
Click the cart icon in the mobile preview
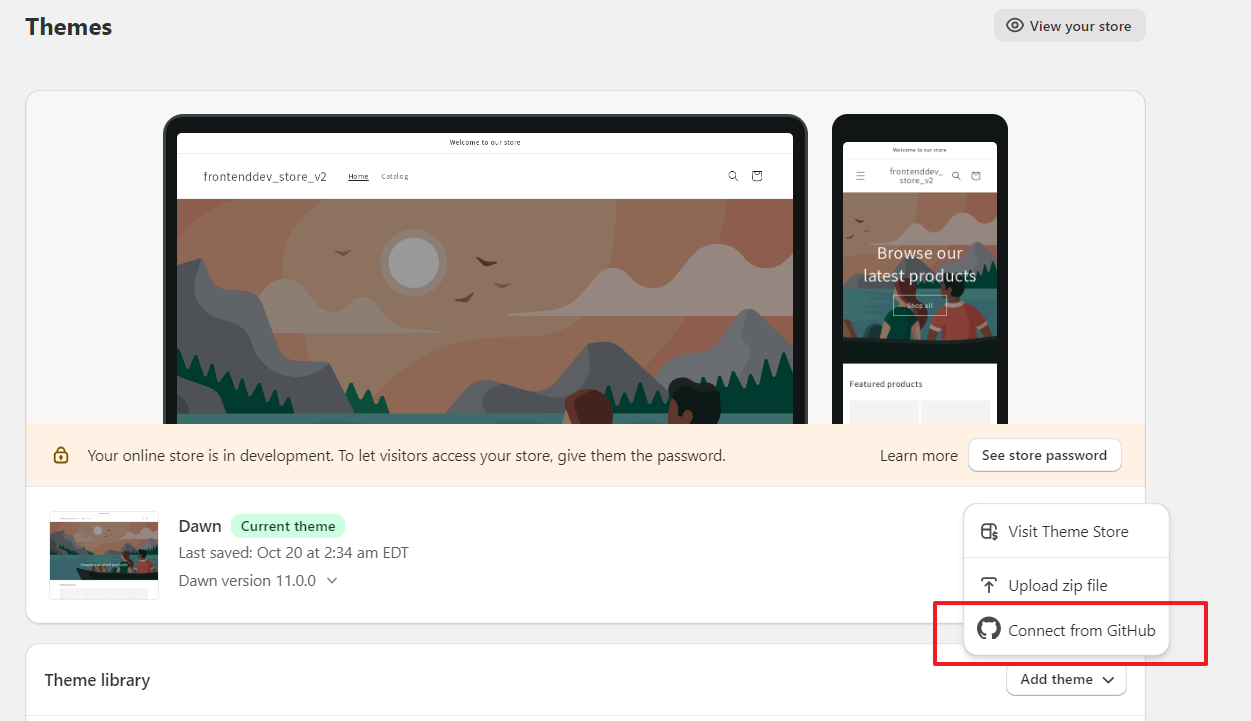coord(976,173)
